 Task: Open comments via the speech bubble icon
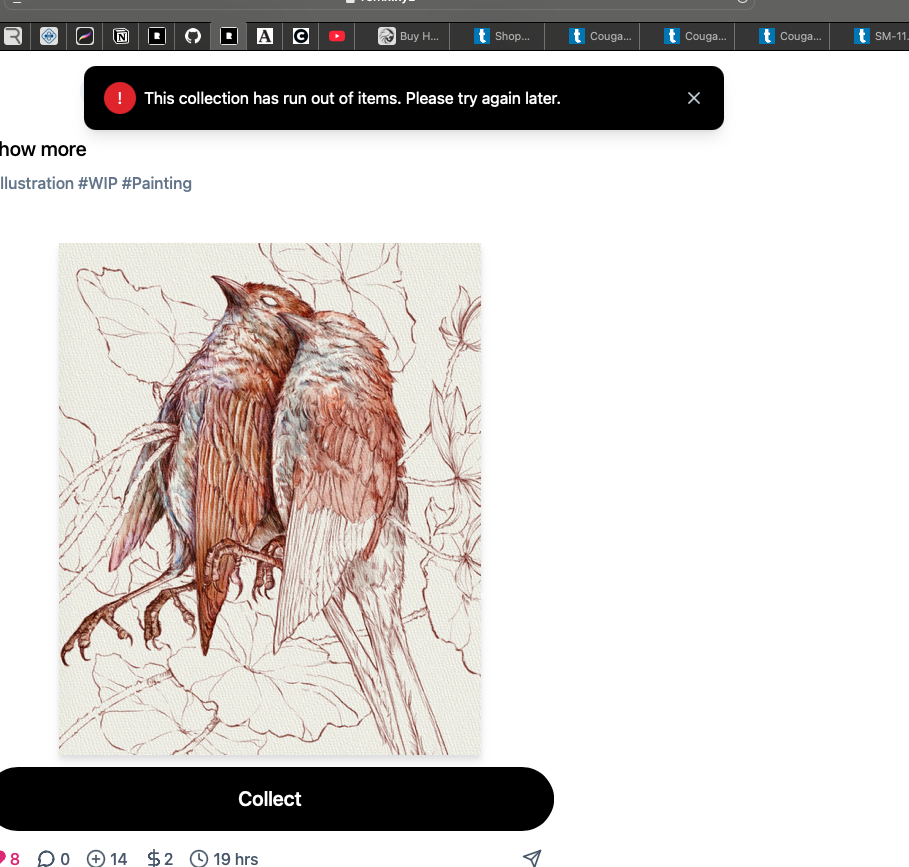[46, 858]
